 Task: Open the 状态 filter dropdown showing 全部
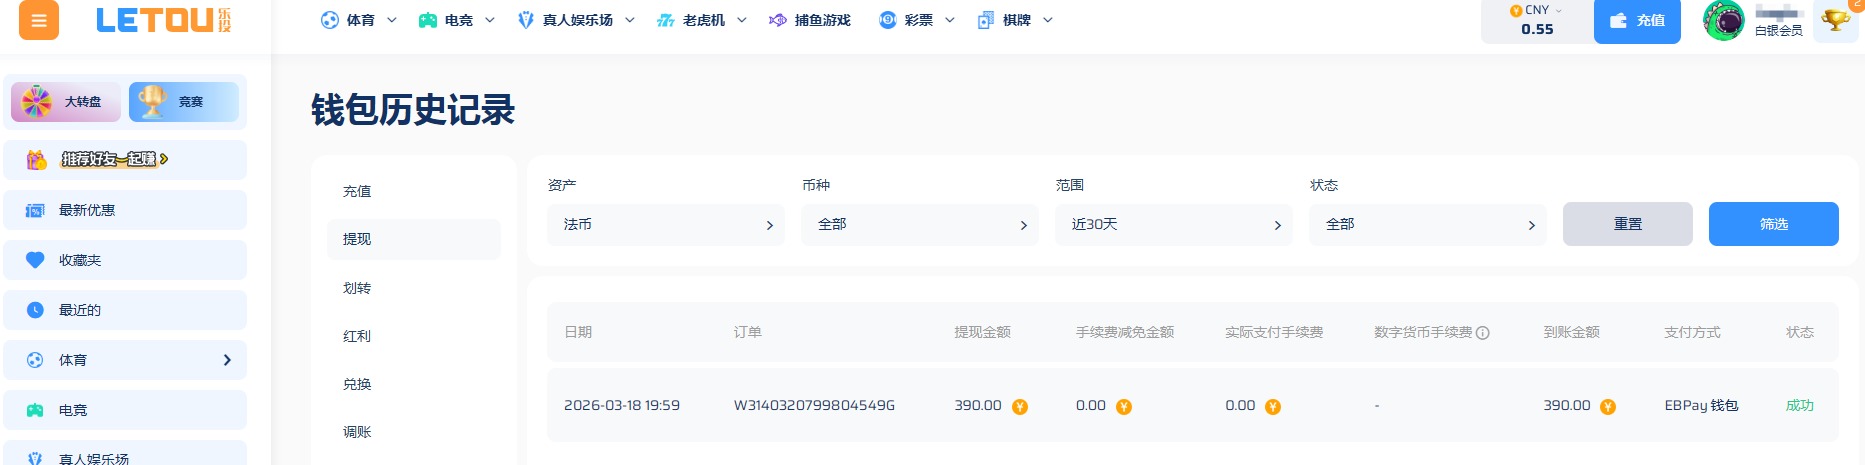[1428, 225]
